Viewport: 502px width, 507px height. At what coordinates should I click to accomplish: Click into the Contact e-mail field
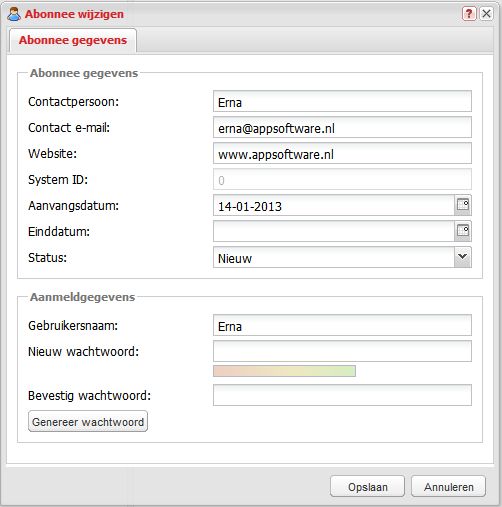pos(342,127)
